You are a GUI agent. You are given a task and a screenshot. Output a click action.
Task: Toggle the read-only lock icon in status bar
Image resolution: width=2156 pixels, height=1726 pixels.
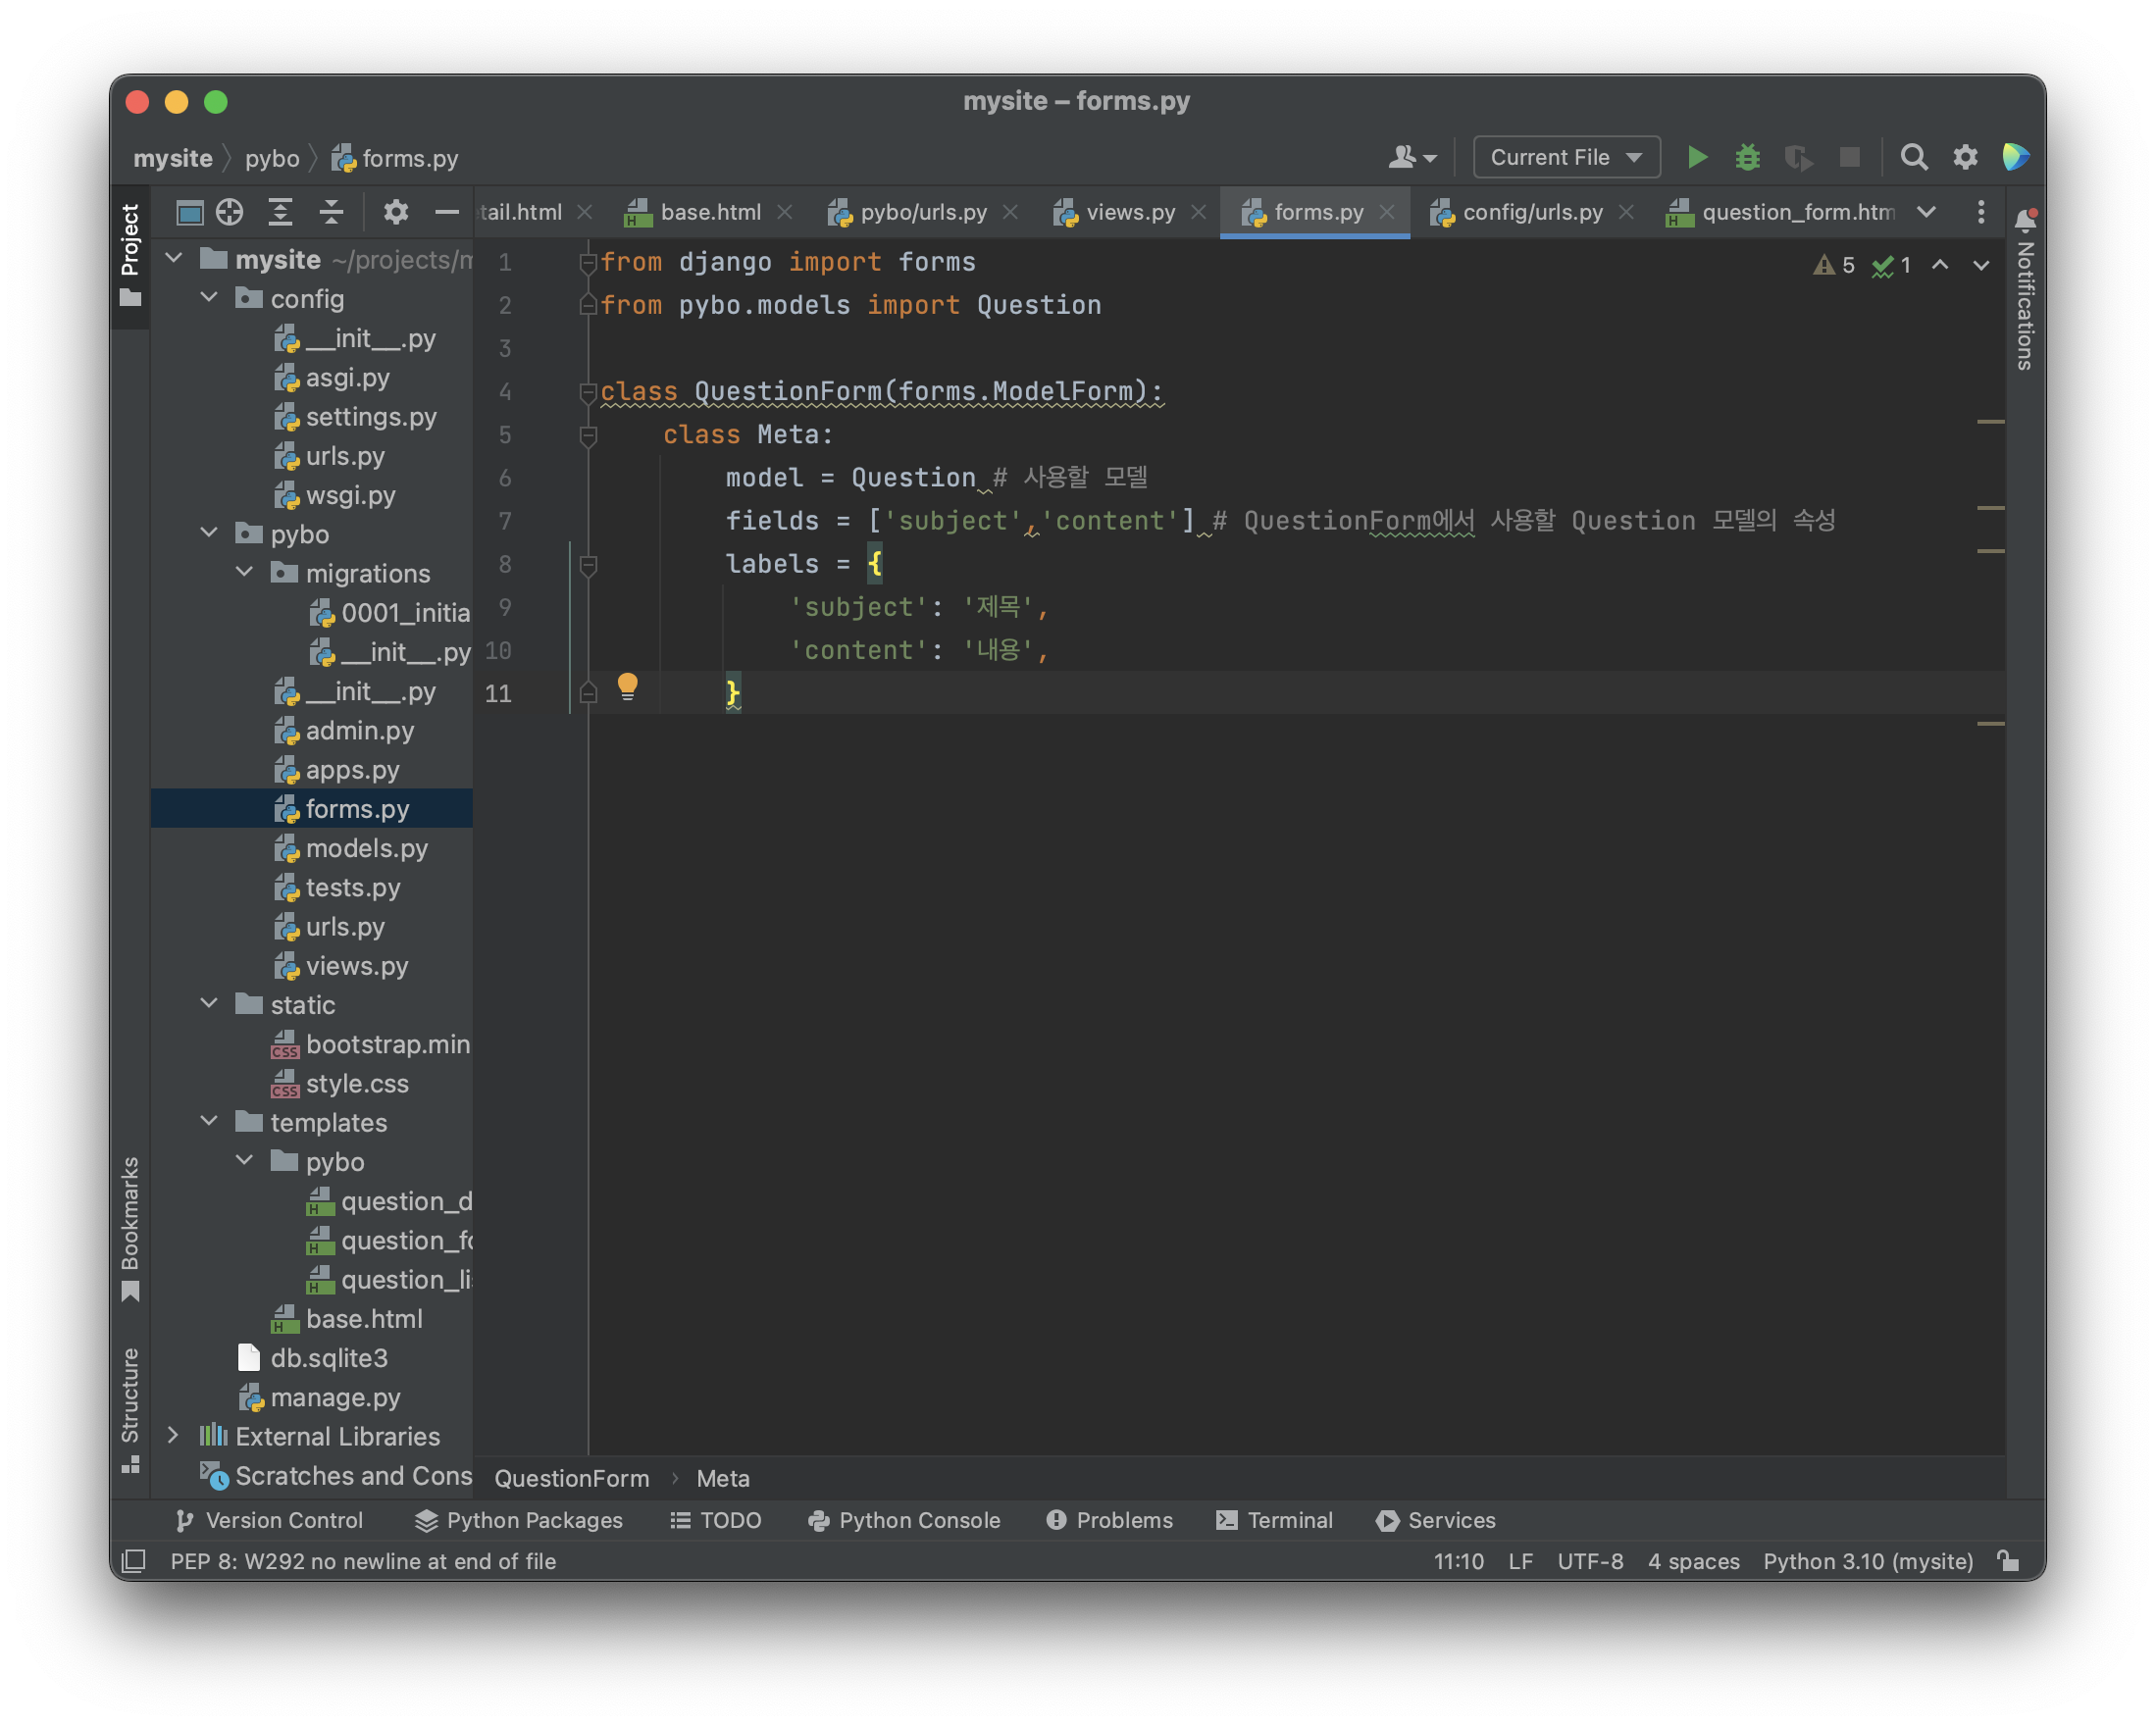click(x=2008, y=1561)
